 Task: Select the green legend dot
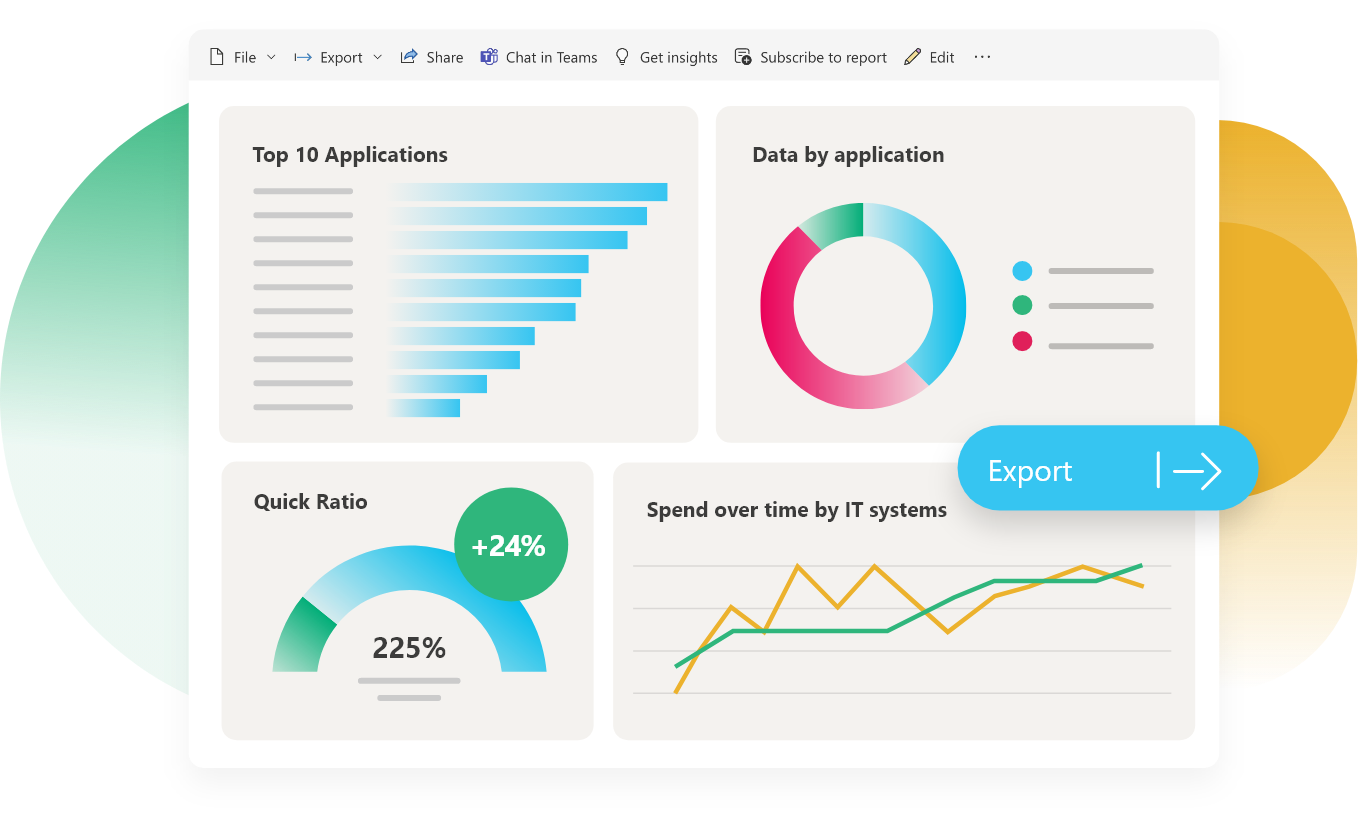click(x=1022, y=306)
